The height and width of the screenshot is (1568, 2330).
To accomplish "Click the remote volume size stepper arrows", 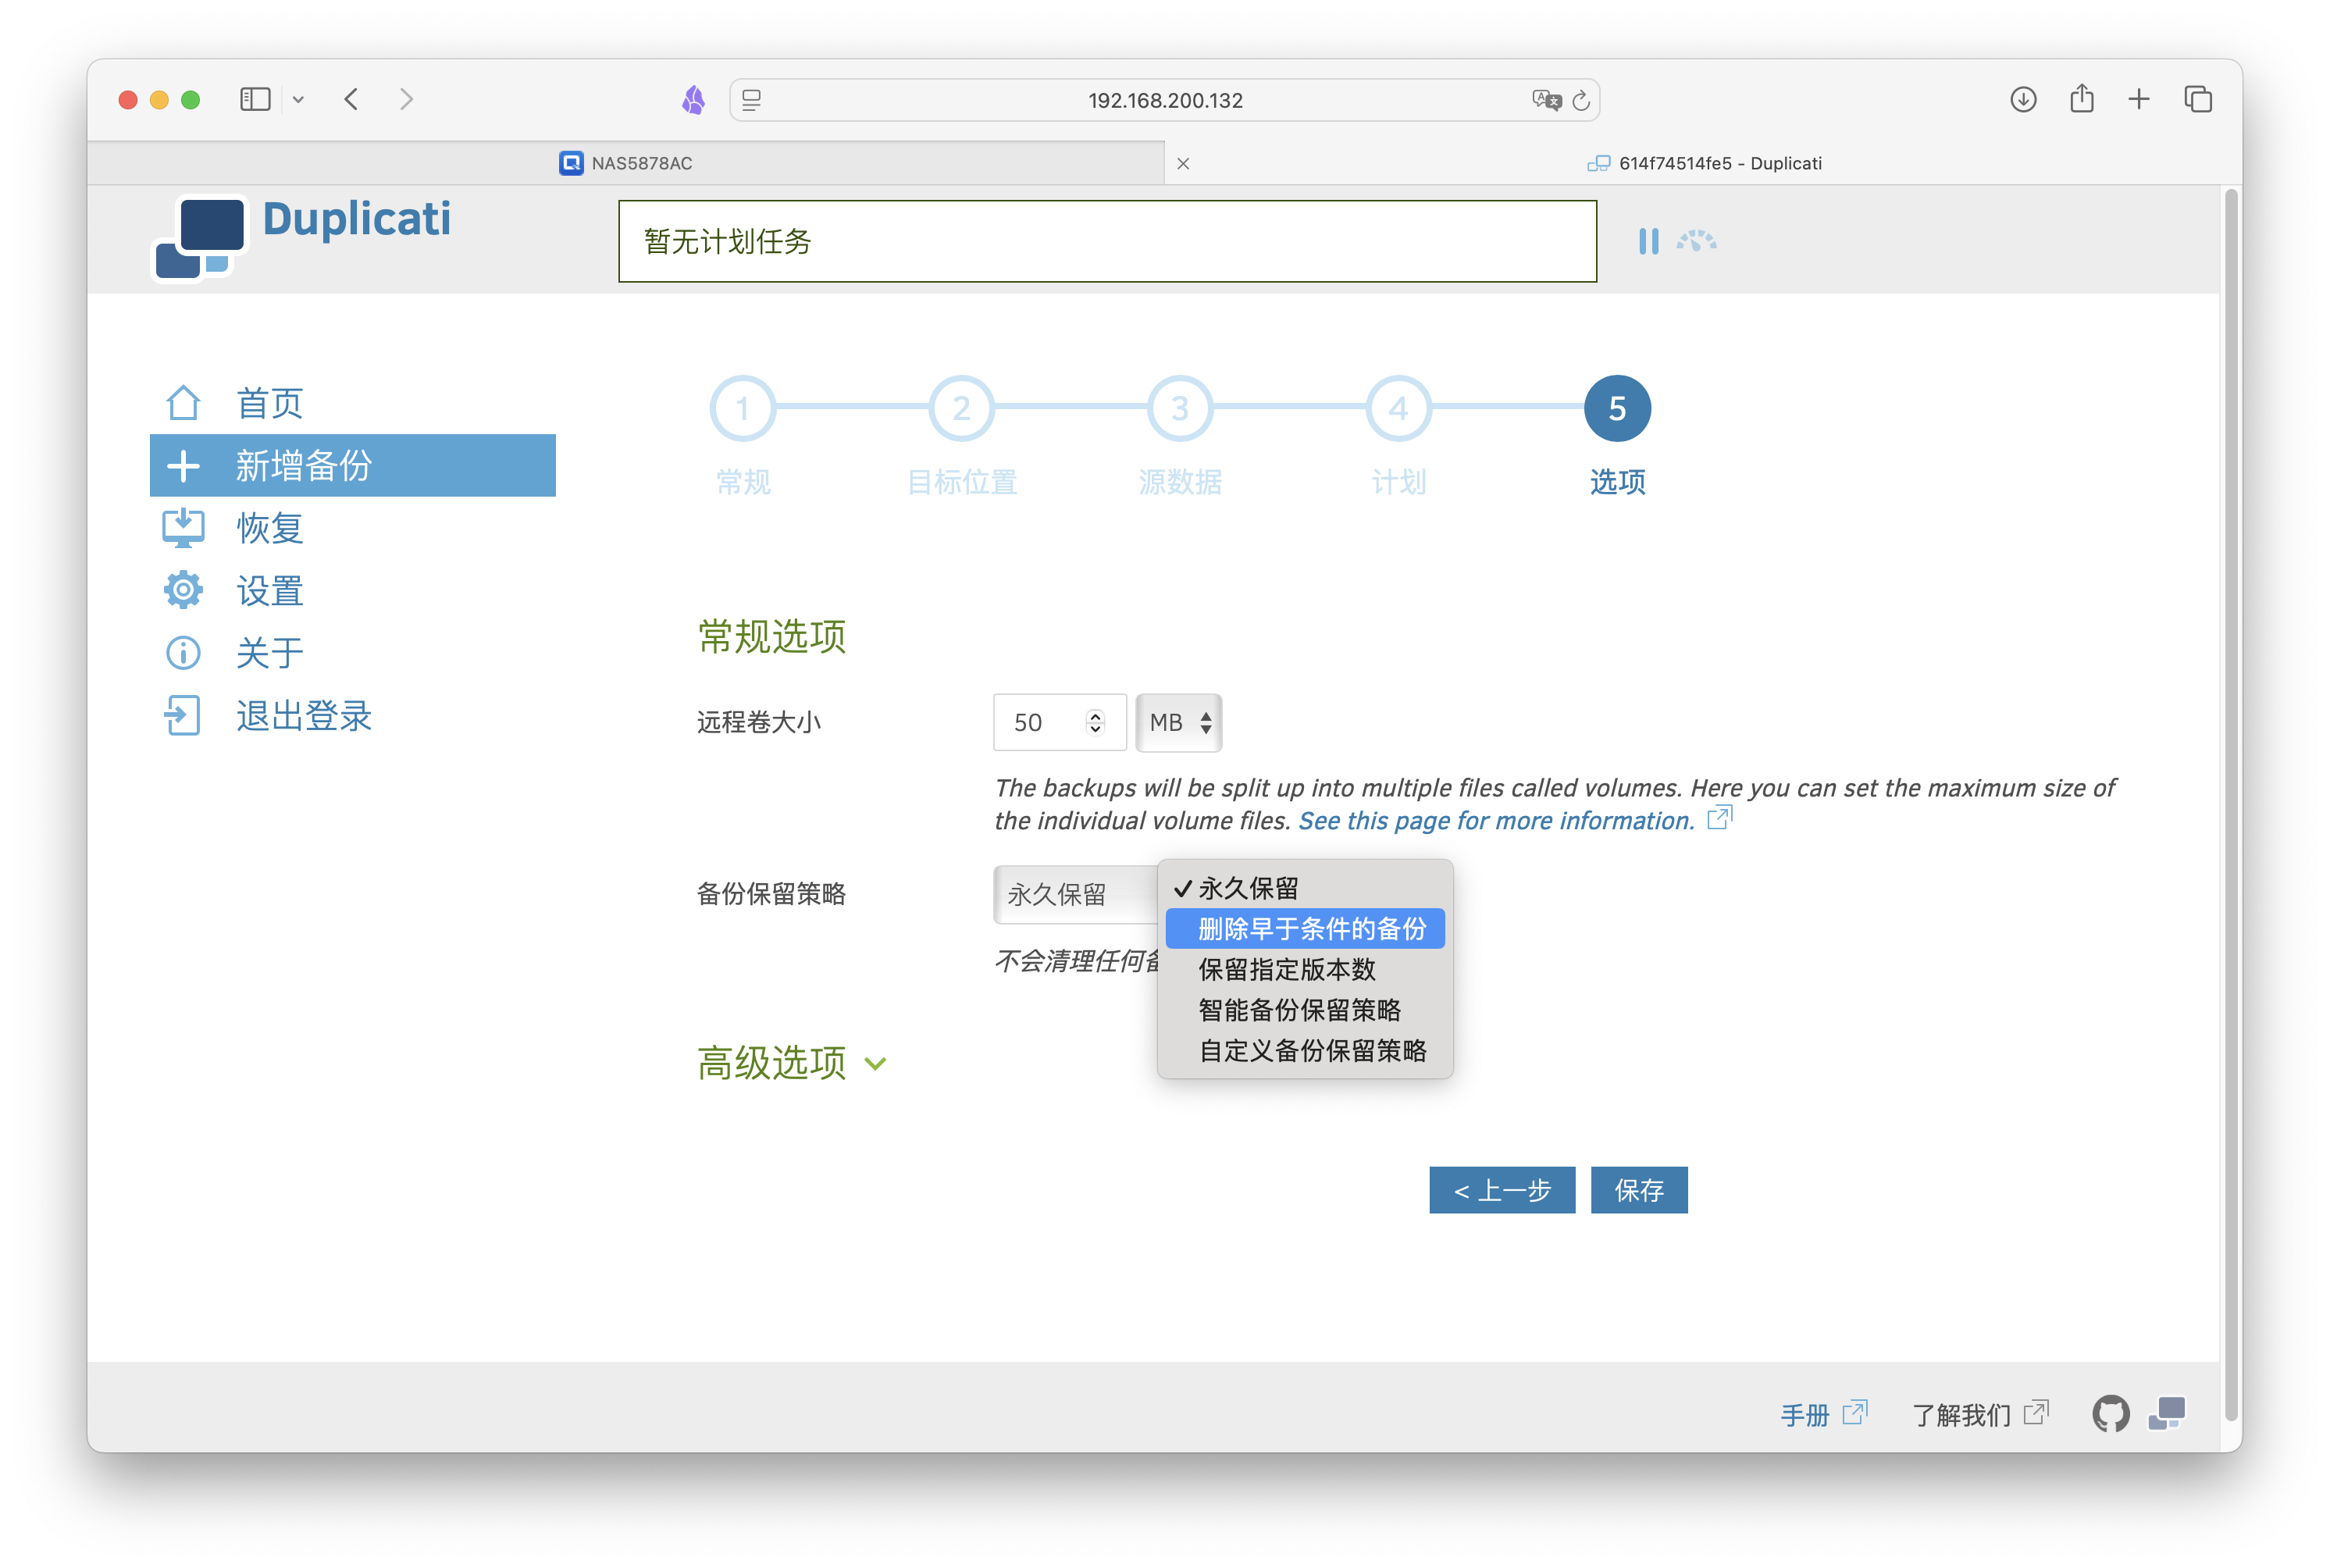I will 1095,722.
